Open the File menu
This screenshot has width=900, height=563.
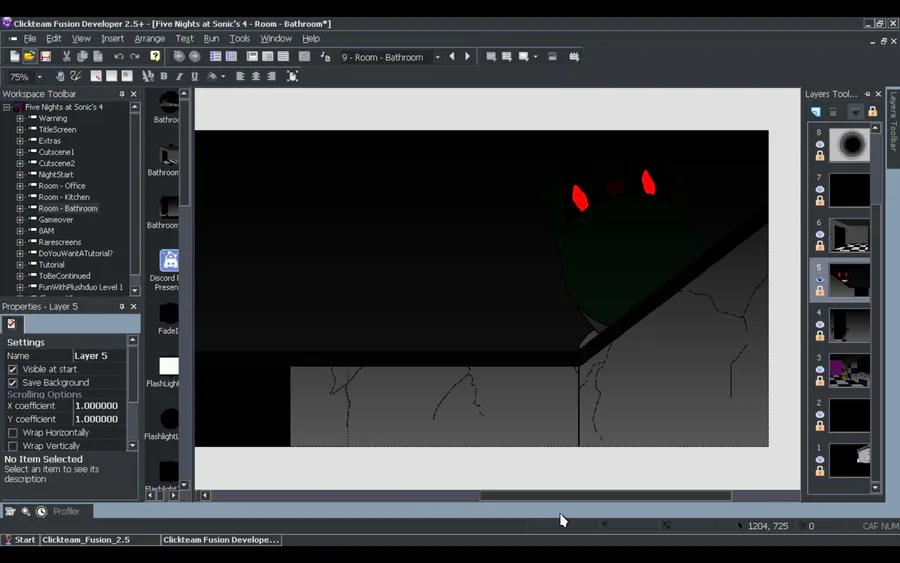(x=30, y=38)
